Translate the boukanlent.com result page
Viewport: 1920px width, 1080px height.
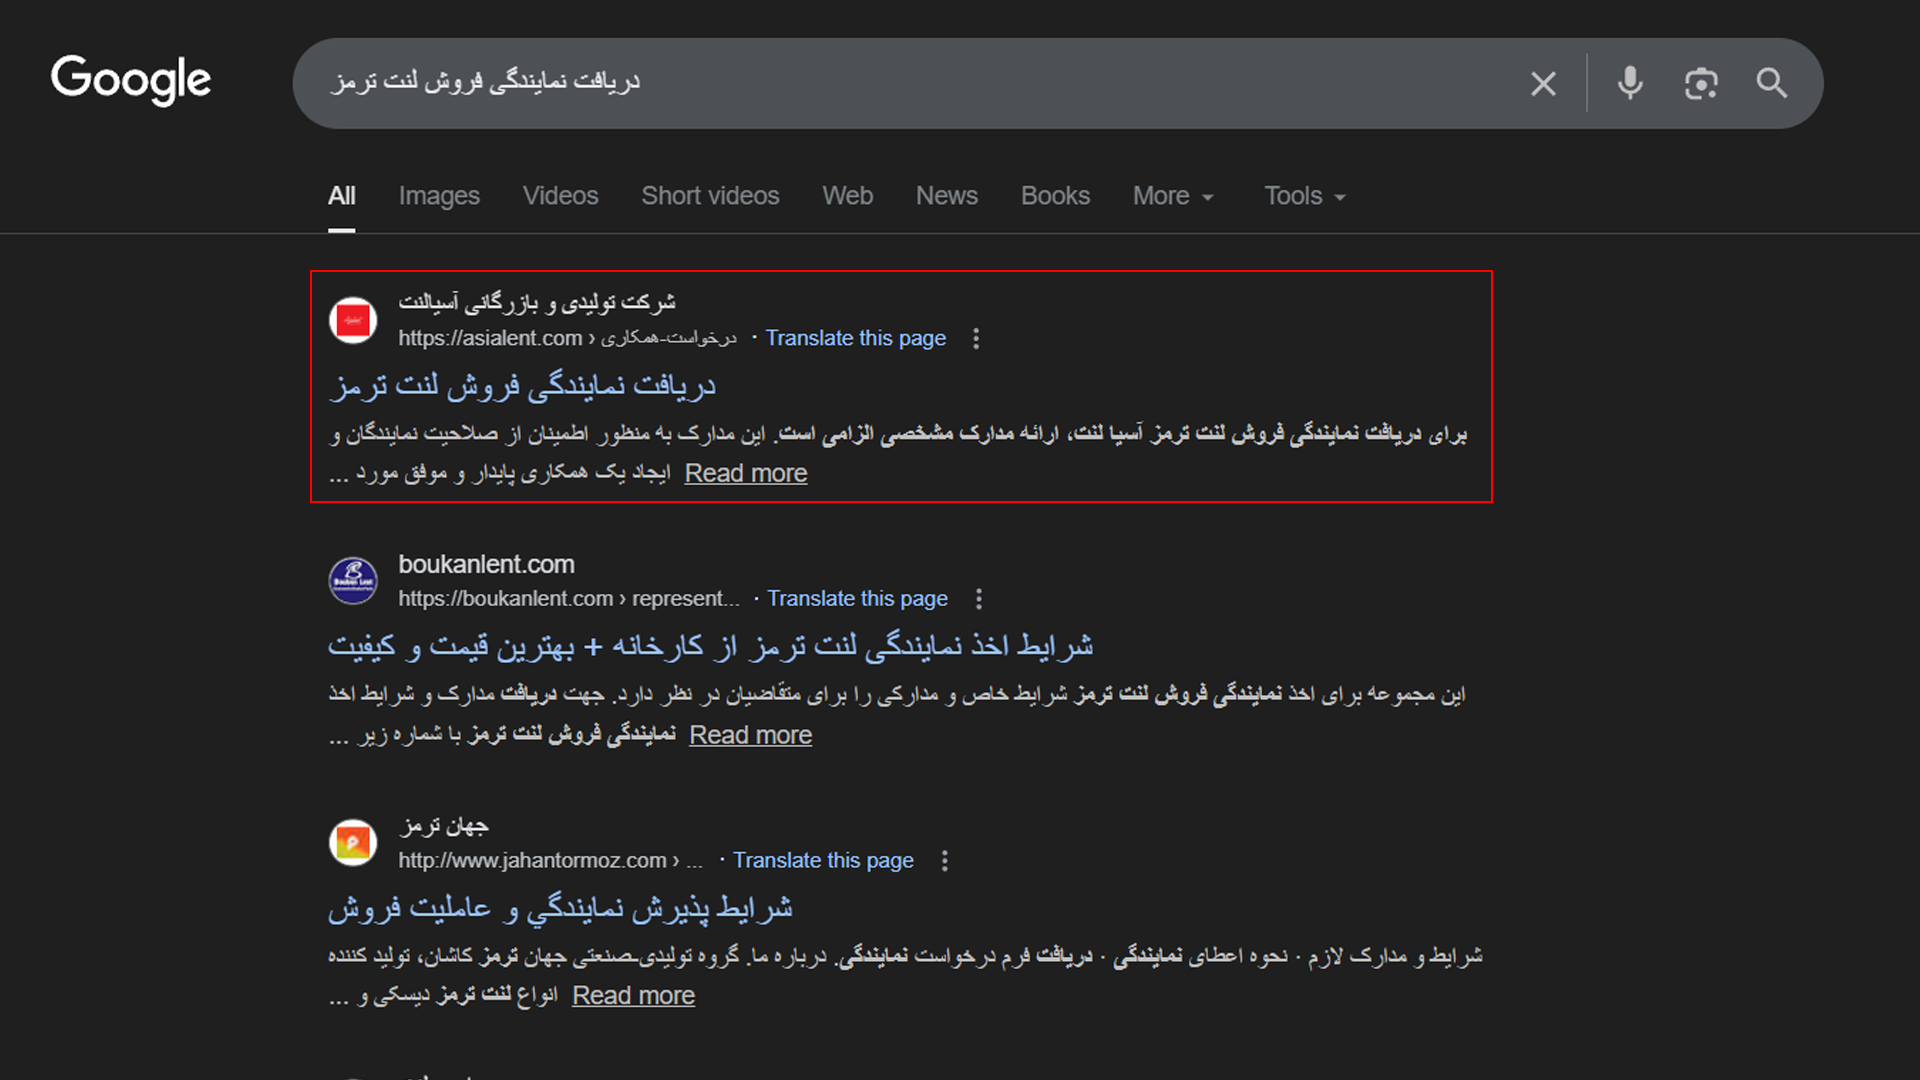857,598
